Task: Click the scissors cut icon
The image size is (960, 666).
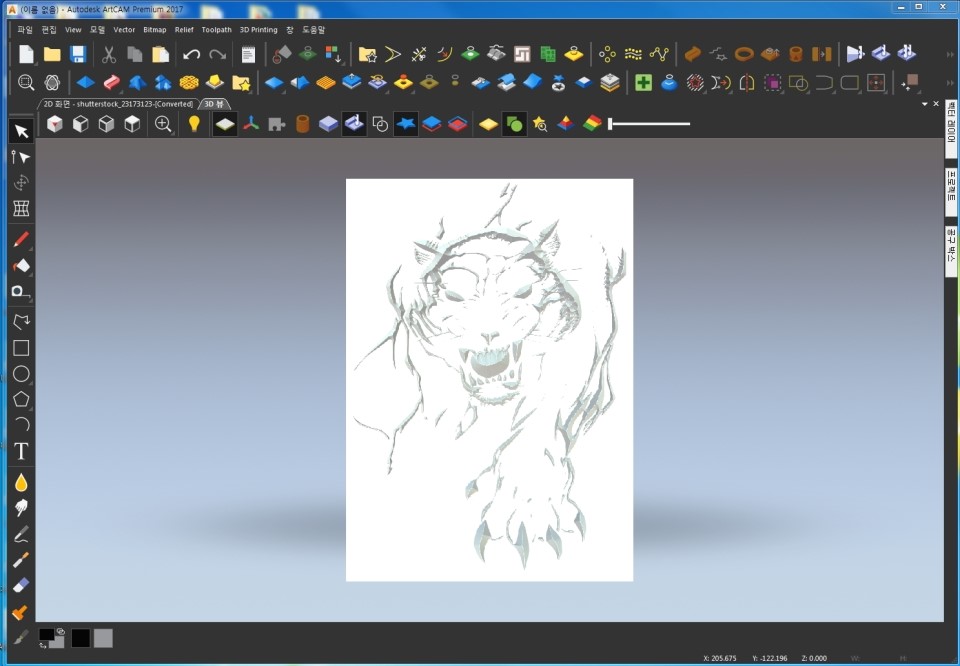Action: pos(109,54)
